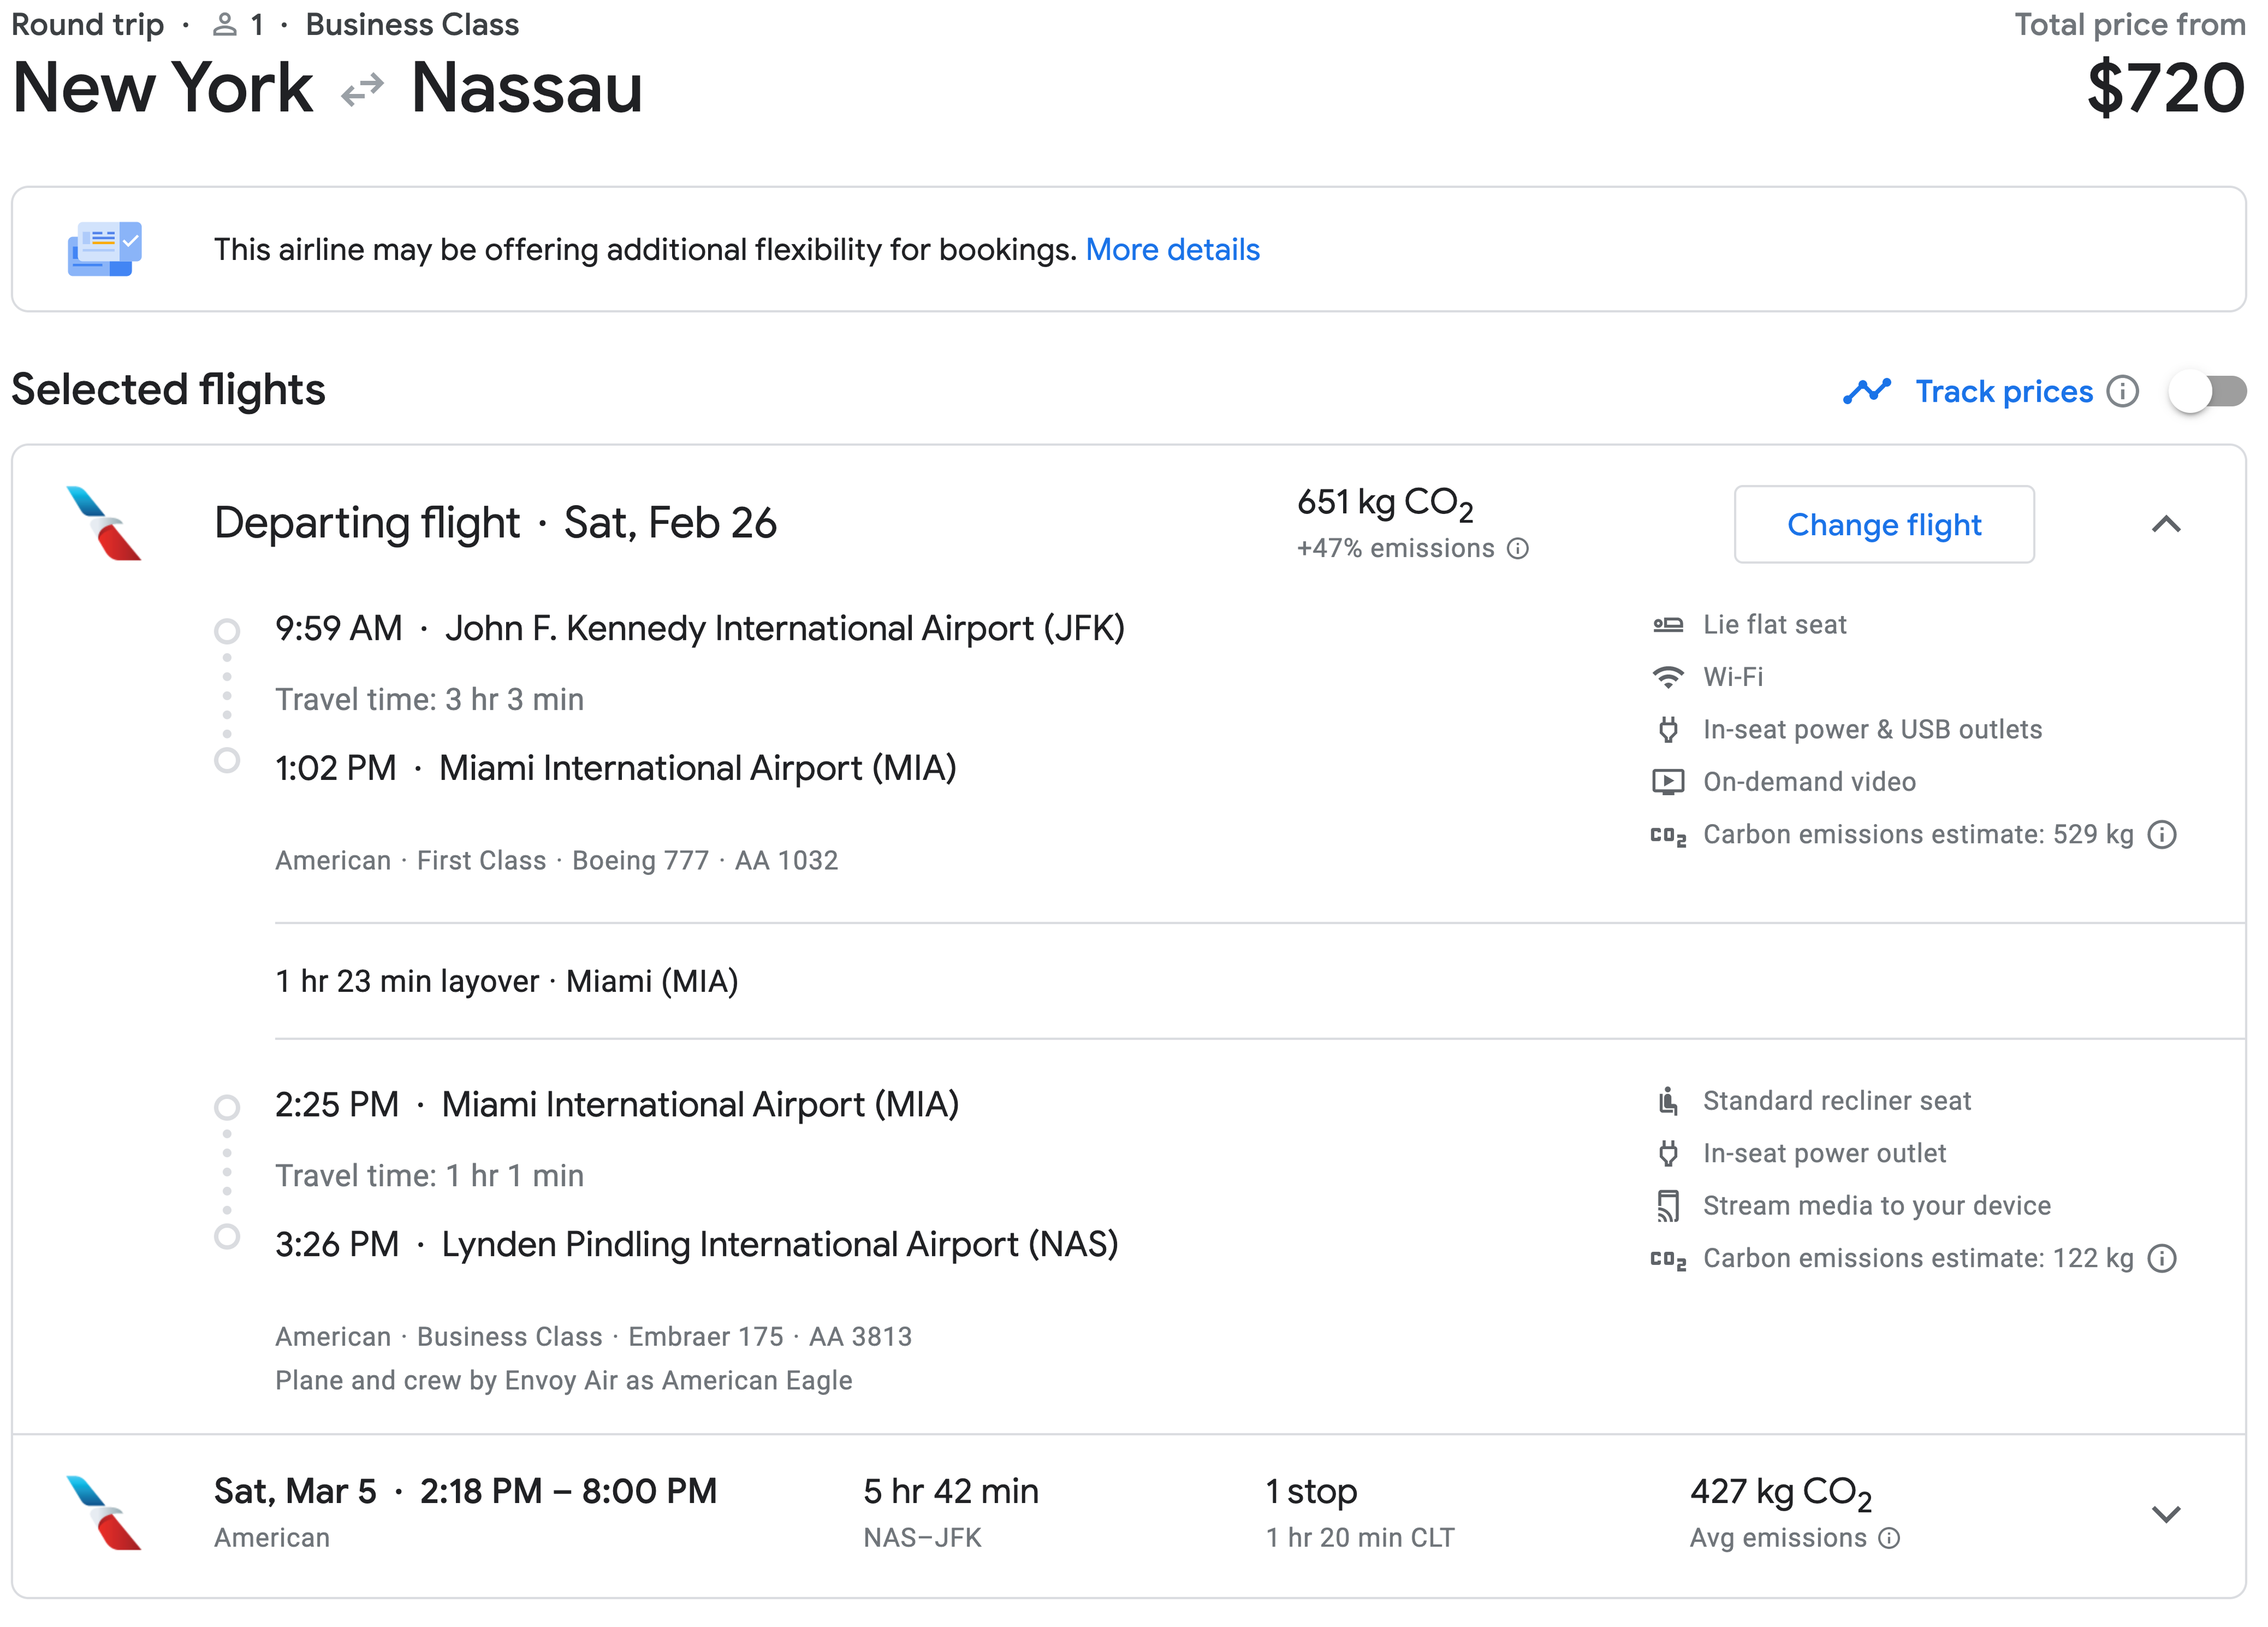Screen dimensions: 2268x1627
Task: Click 'Sat, Mar 5 · 2:18 PM – 8:00 PM'
Action: (x=465, y=1492)
